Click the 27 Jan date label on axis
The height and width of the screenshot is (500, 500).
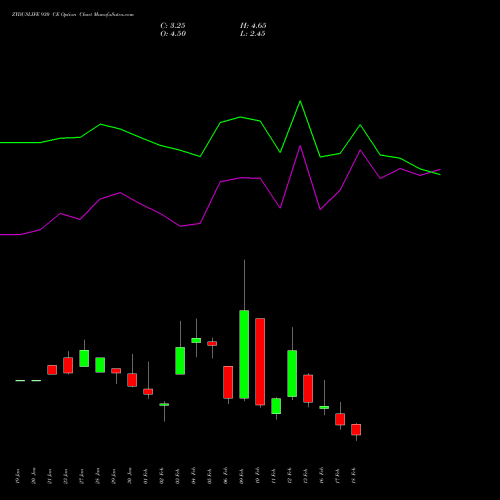82,476
